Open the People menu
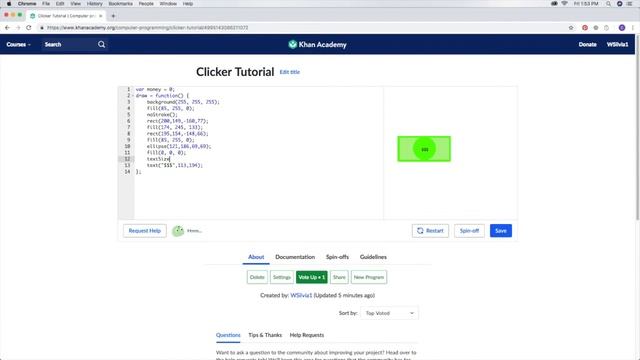Image resolution: width=640 pixels, height=360 pixels. coord(146,4)
